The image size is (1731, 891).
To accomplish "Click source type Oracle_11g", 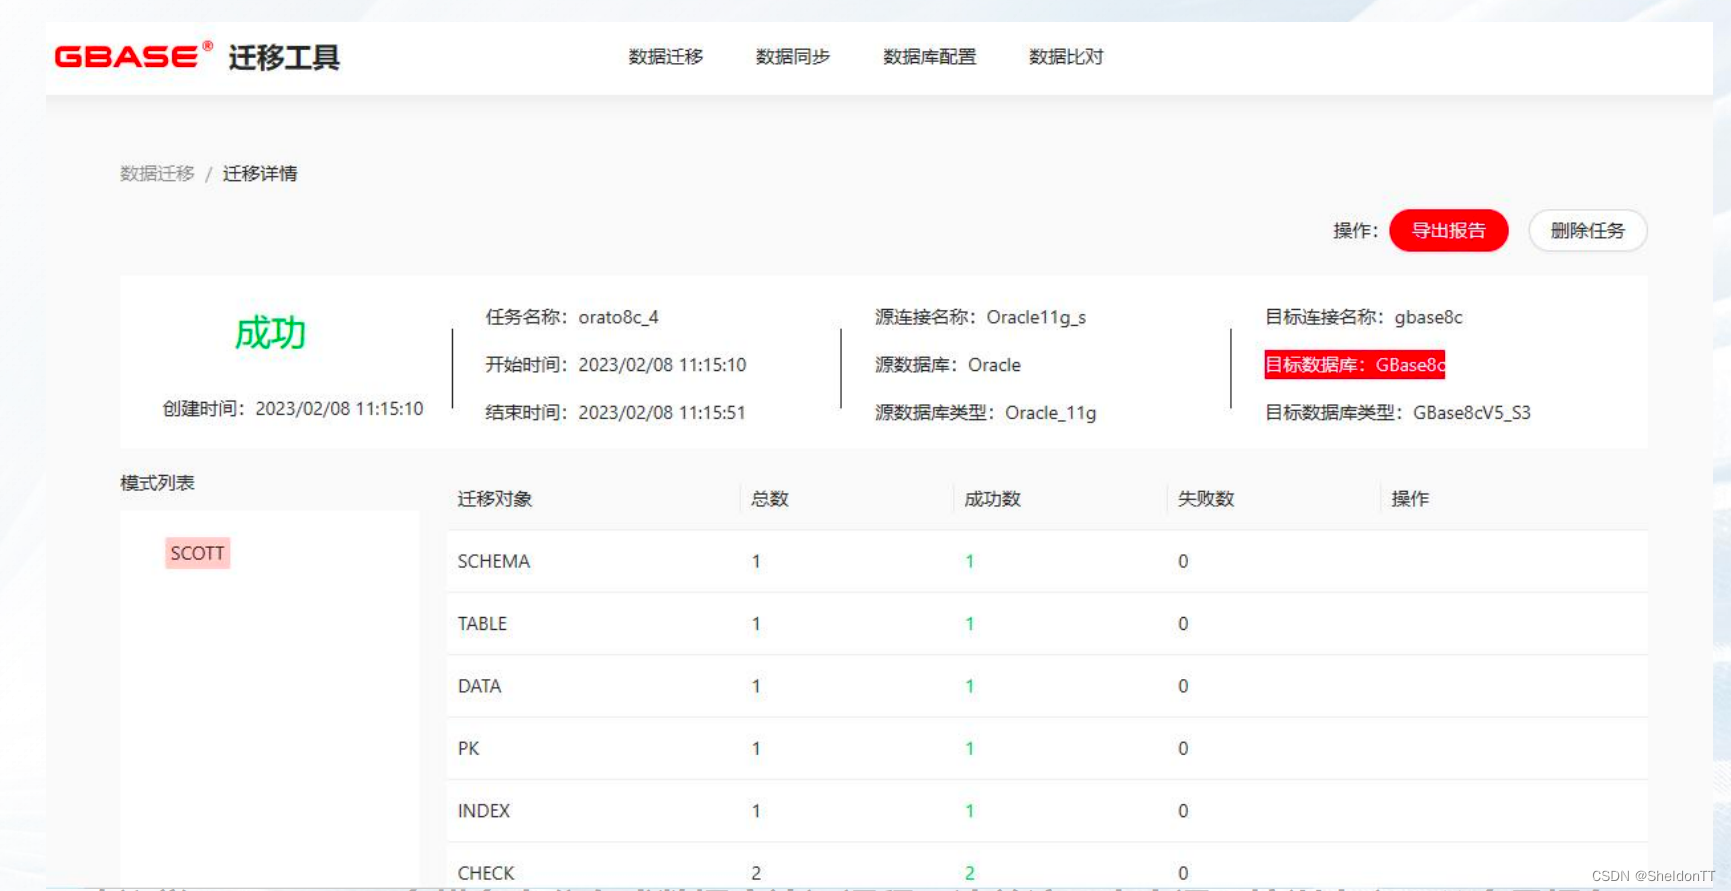I will point(1050,413).
